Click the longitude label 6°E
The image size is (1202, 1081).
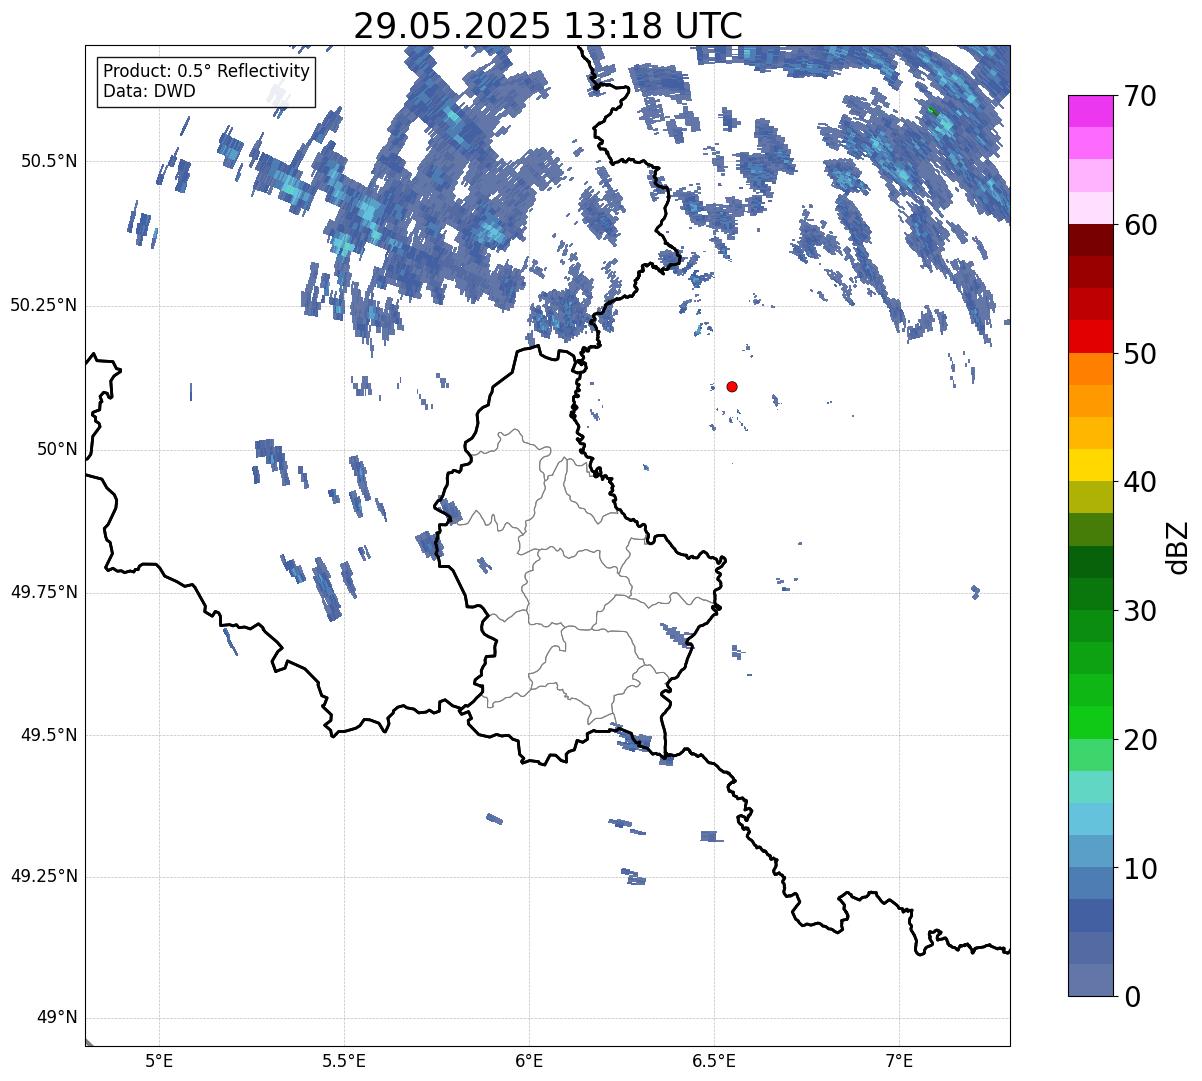click(529, 1060)
